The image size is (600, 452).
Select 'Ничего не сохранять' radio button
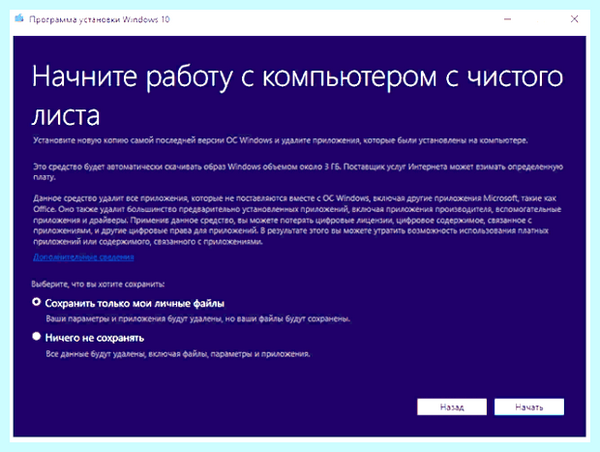(36, 337)
